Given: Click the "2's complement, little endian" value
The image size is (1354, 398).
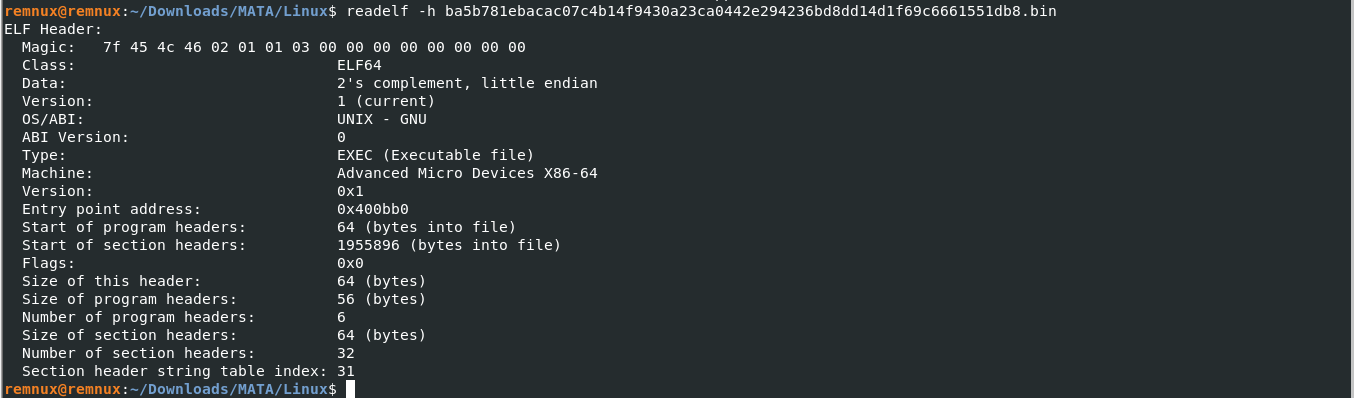Looking at the screenshot, I should point(467,83).
